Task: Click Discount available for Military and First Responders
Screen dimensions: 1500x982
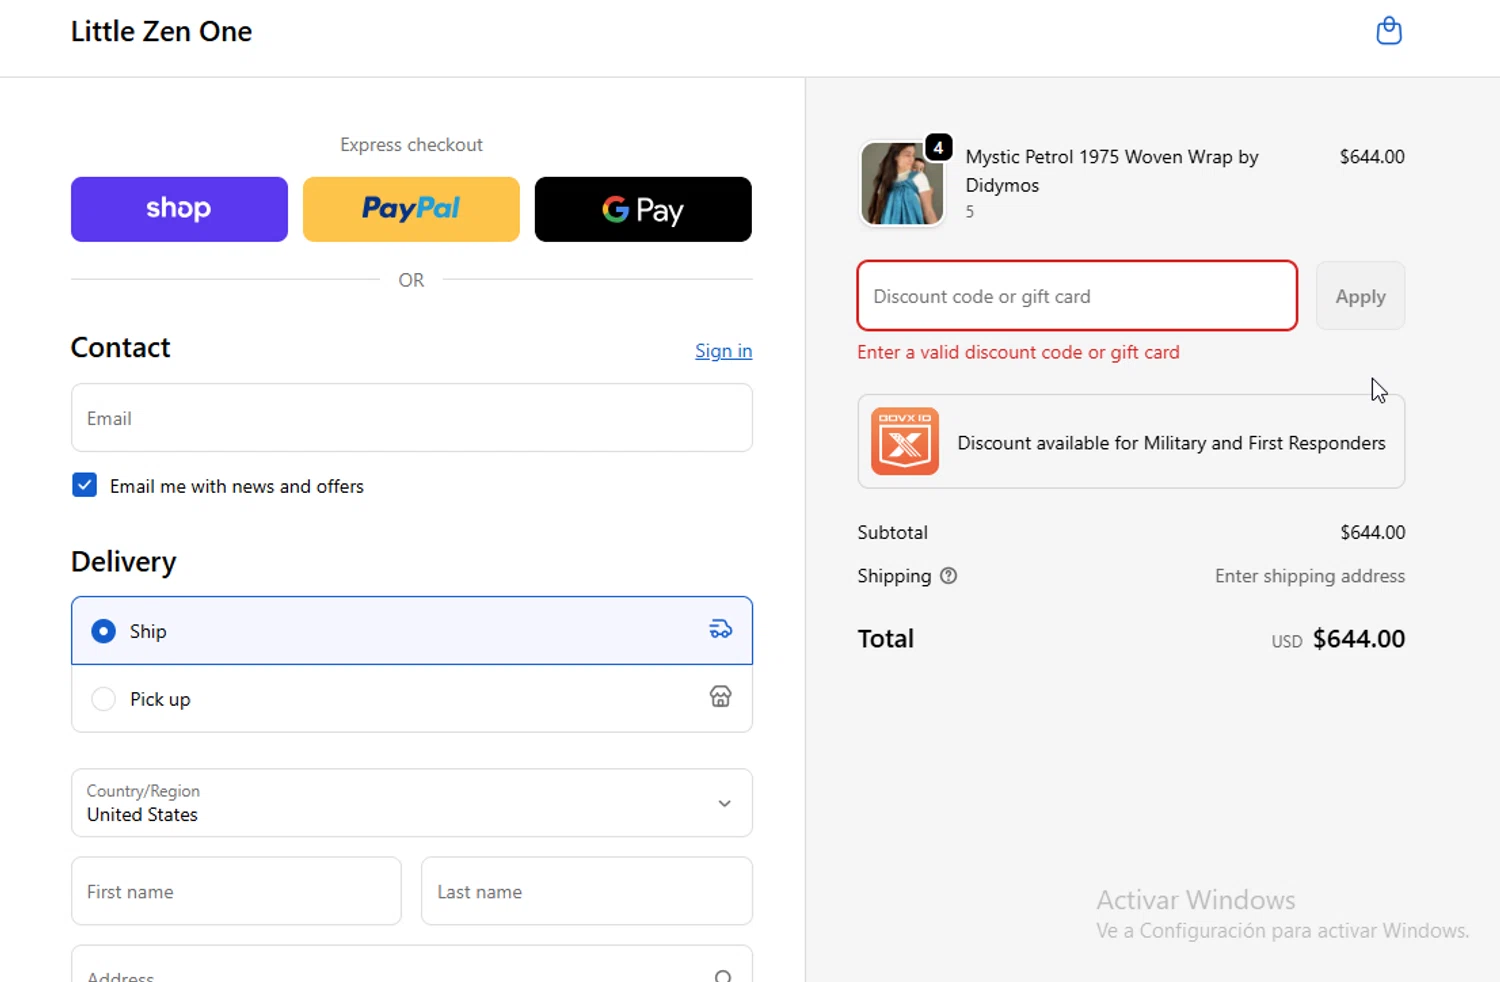Action: tap(1131, 441)
